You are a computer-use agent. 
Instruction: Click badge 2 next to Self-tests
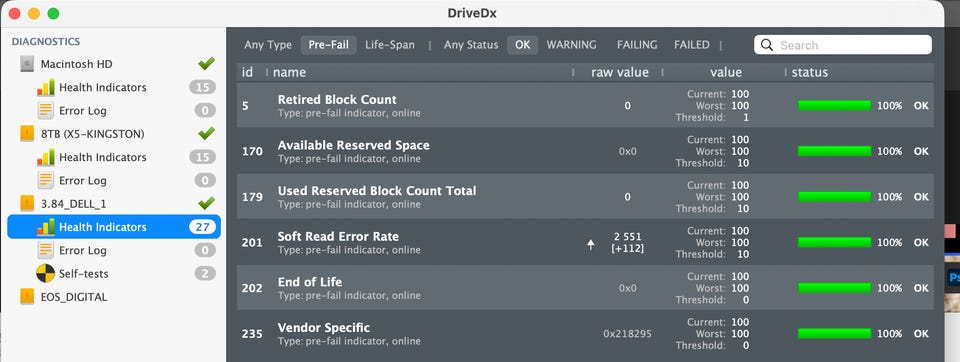pyautogui.click(x=205, y=273)
